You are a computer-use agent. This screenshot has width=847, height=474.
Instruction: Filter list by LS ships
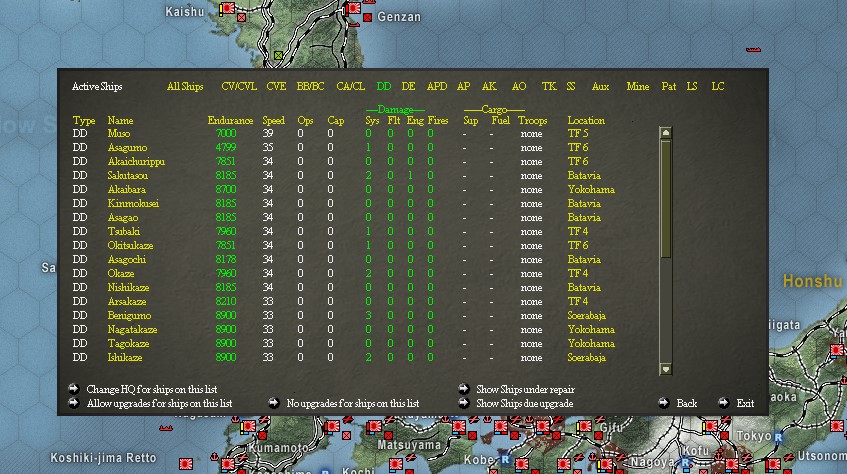(x=692, y=86)
